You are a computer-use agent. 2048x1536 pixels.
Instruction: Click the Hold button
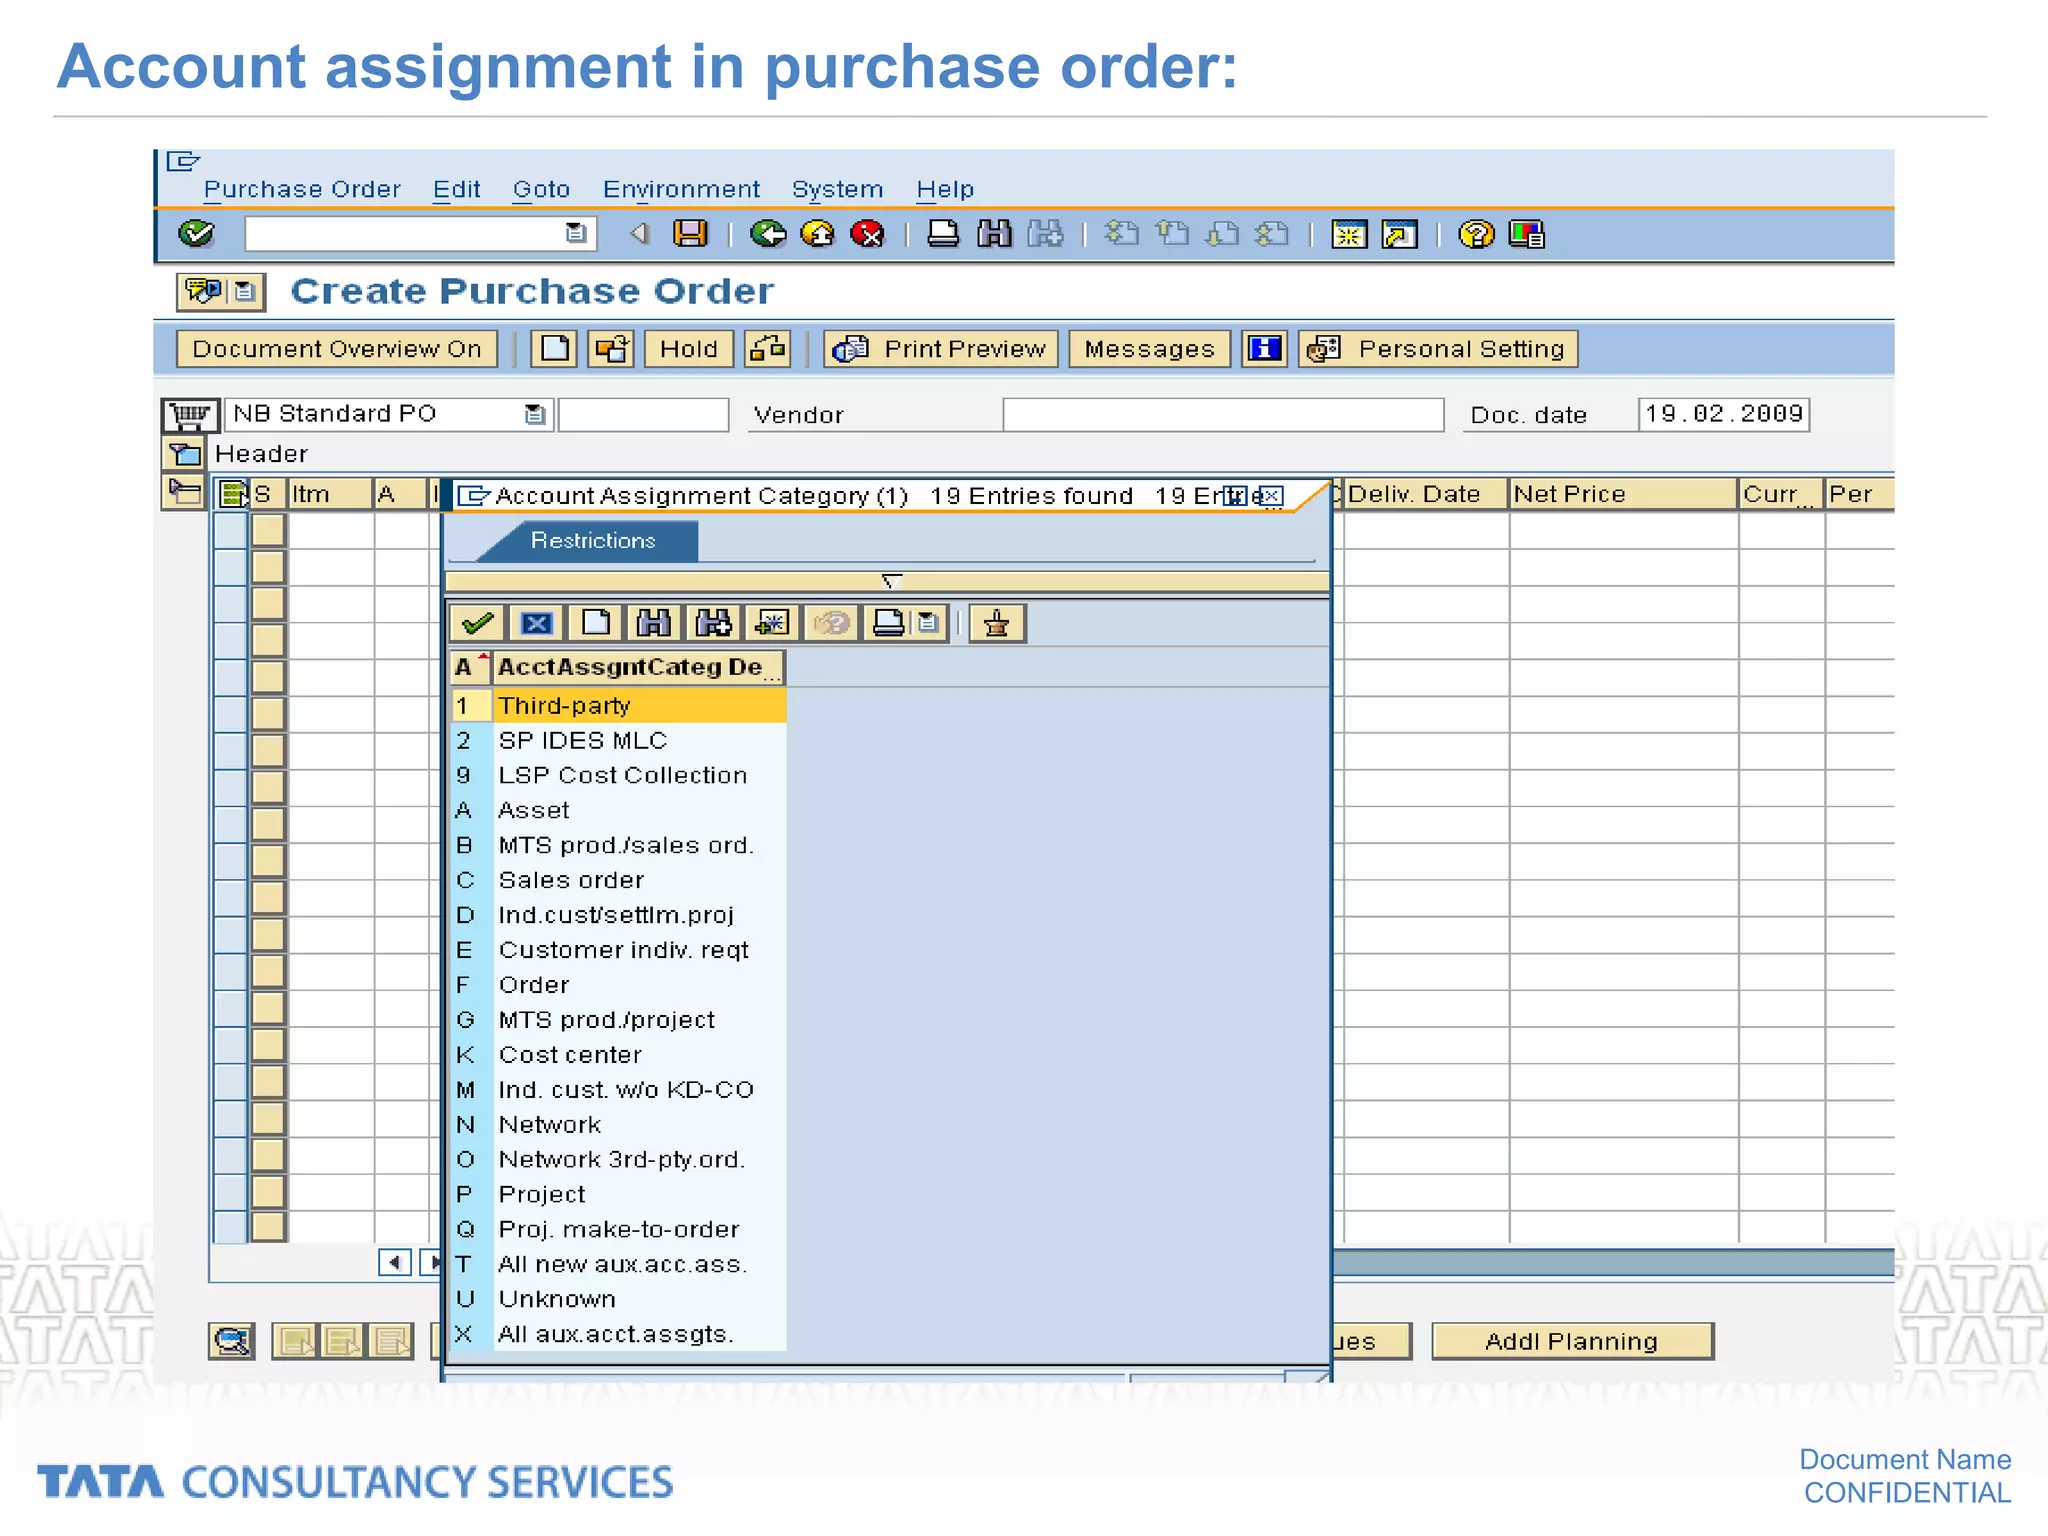tap(689, 349)
